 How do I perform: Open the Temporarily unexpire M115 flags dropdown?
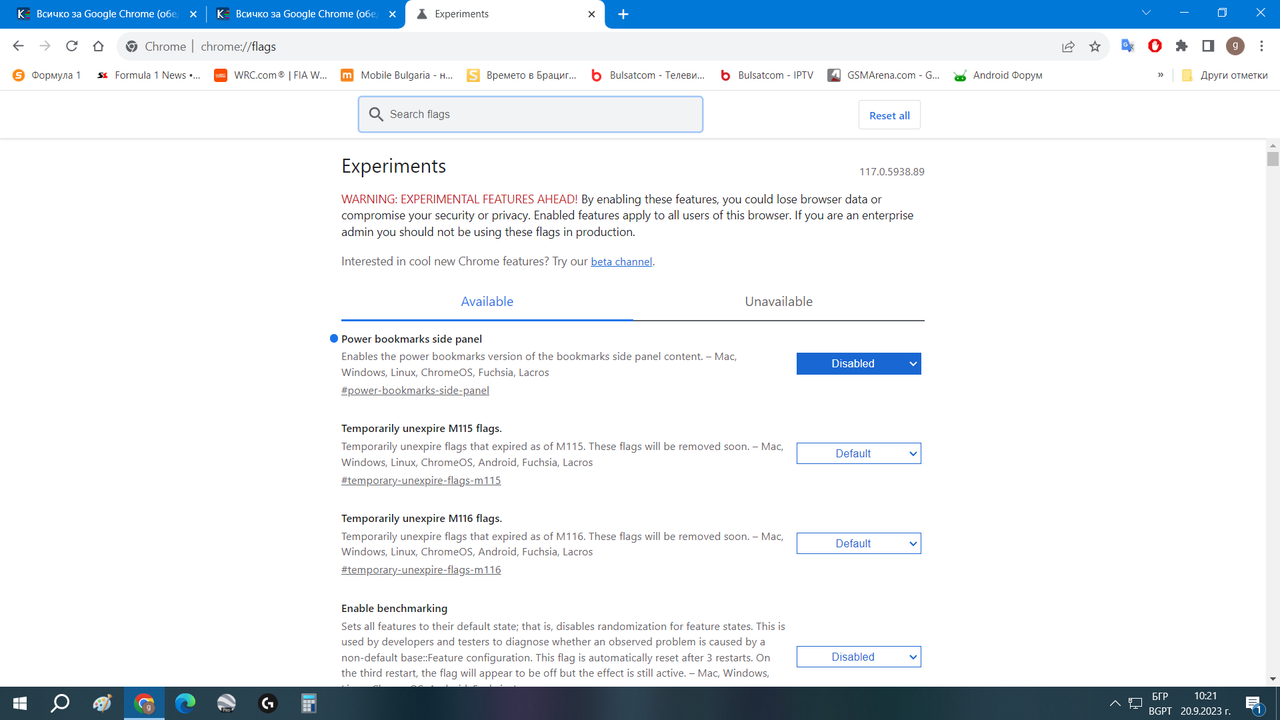[859, 454]
